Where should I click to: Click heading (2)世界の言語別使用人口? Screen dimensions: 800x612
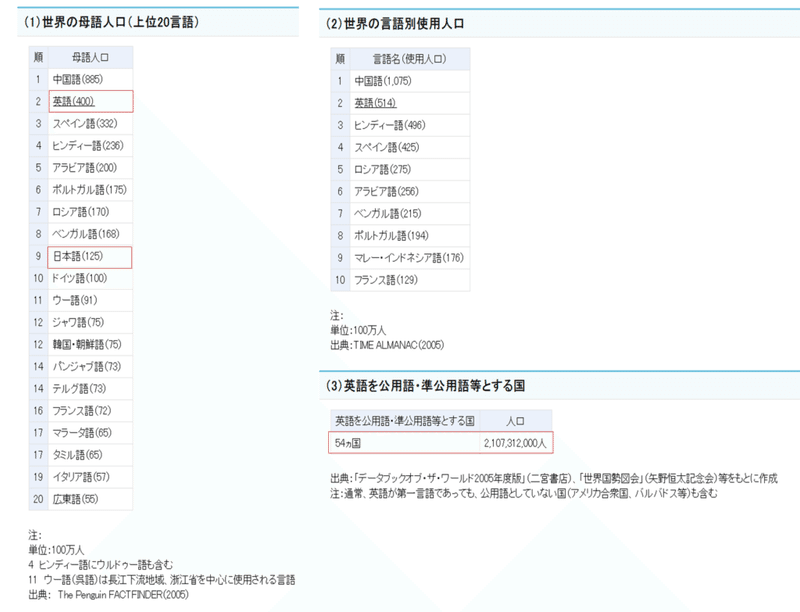pos(394,23)
